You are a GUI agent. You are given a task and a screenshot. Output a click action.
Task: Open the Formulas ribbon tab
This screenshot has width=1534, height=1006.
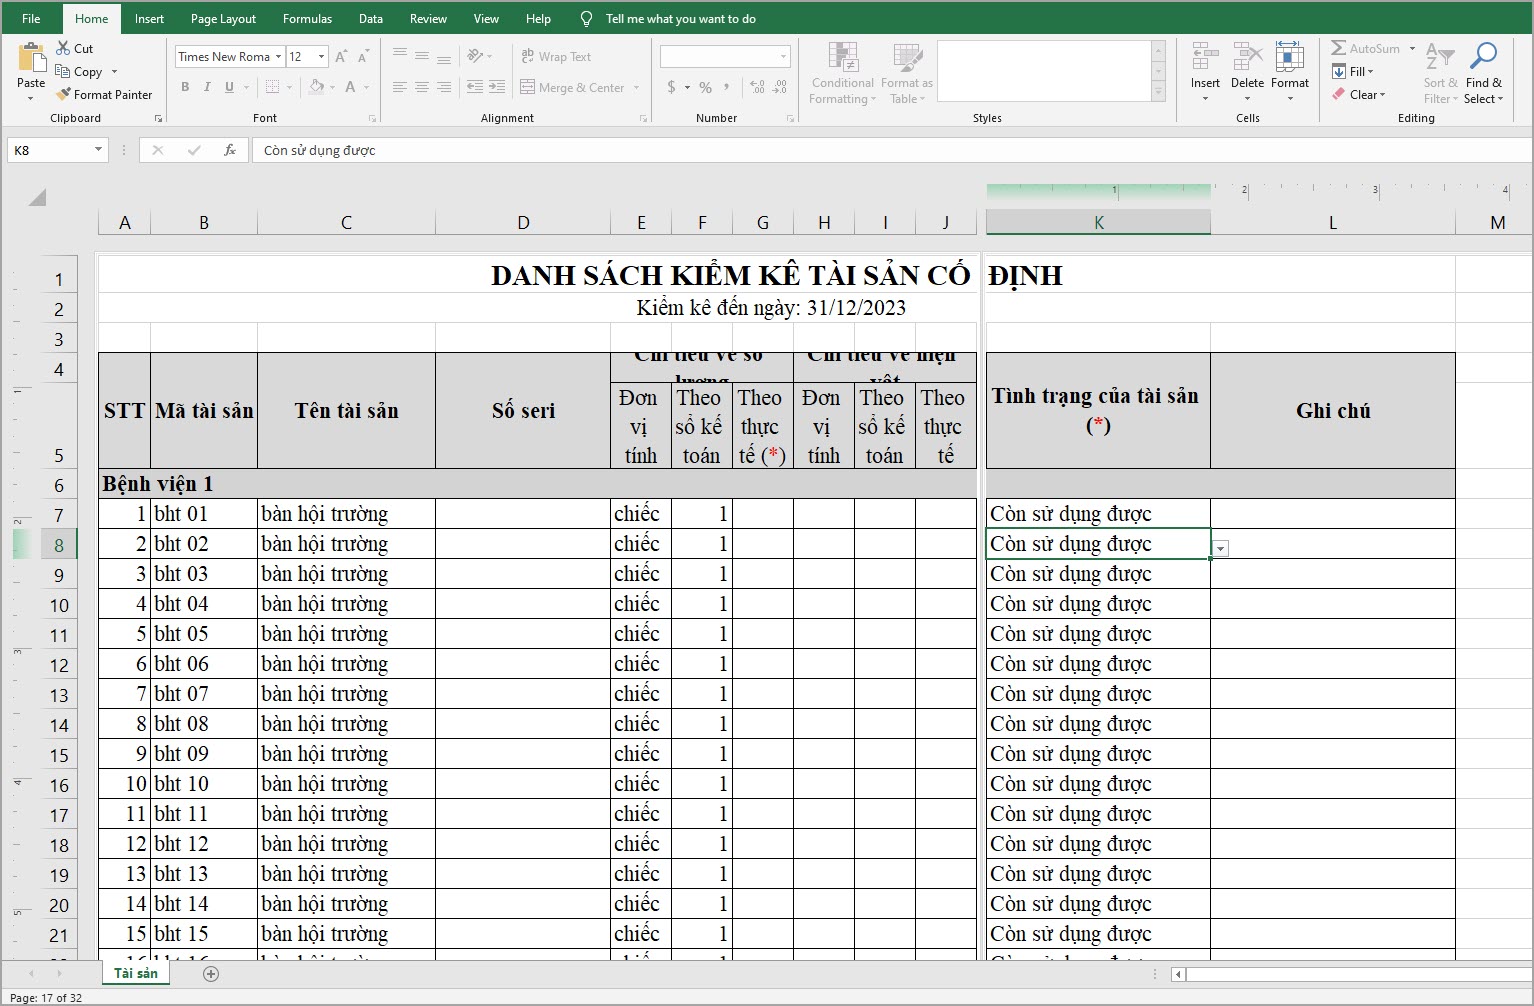(x=307, y=19)
